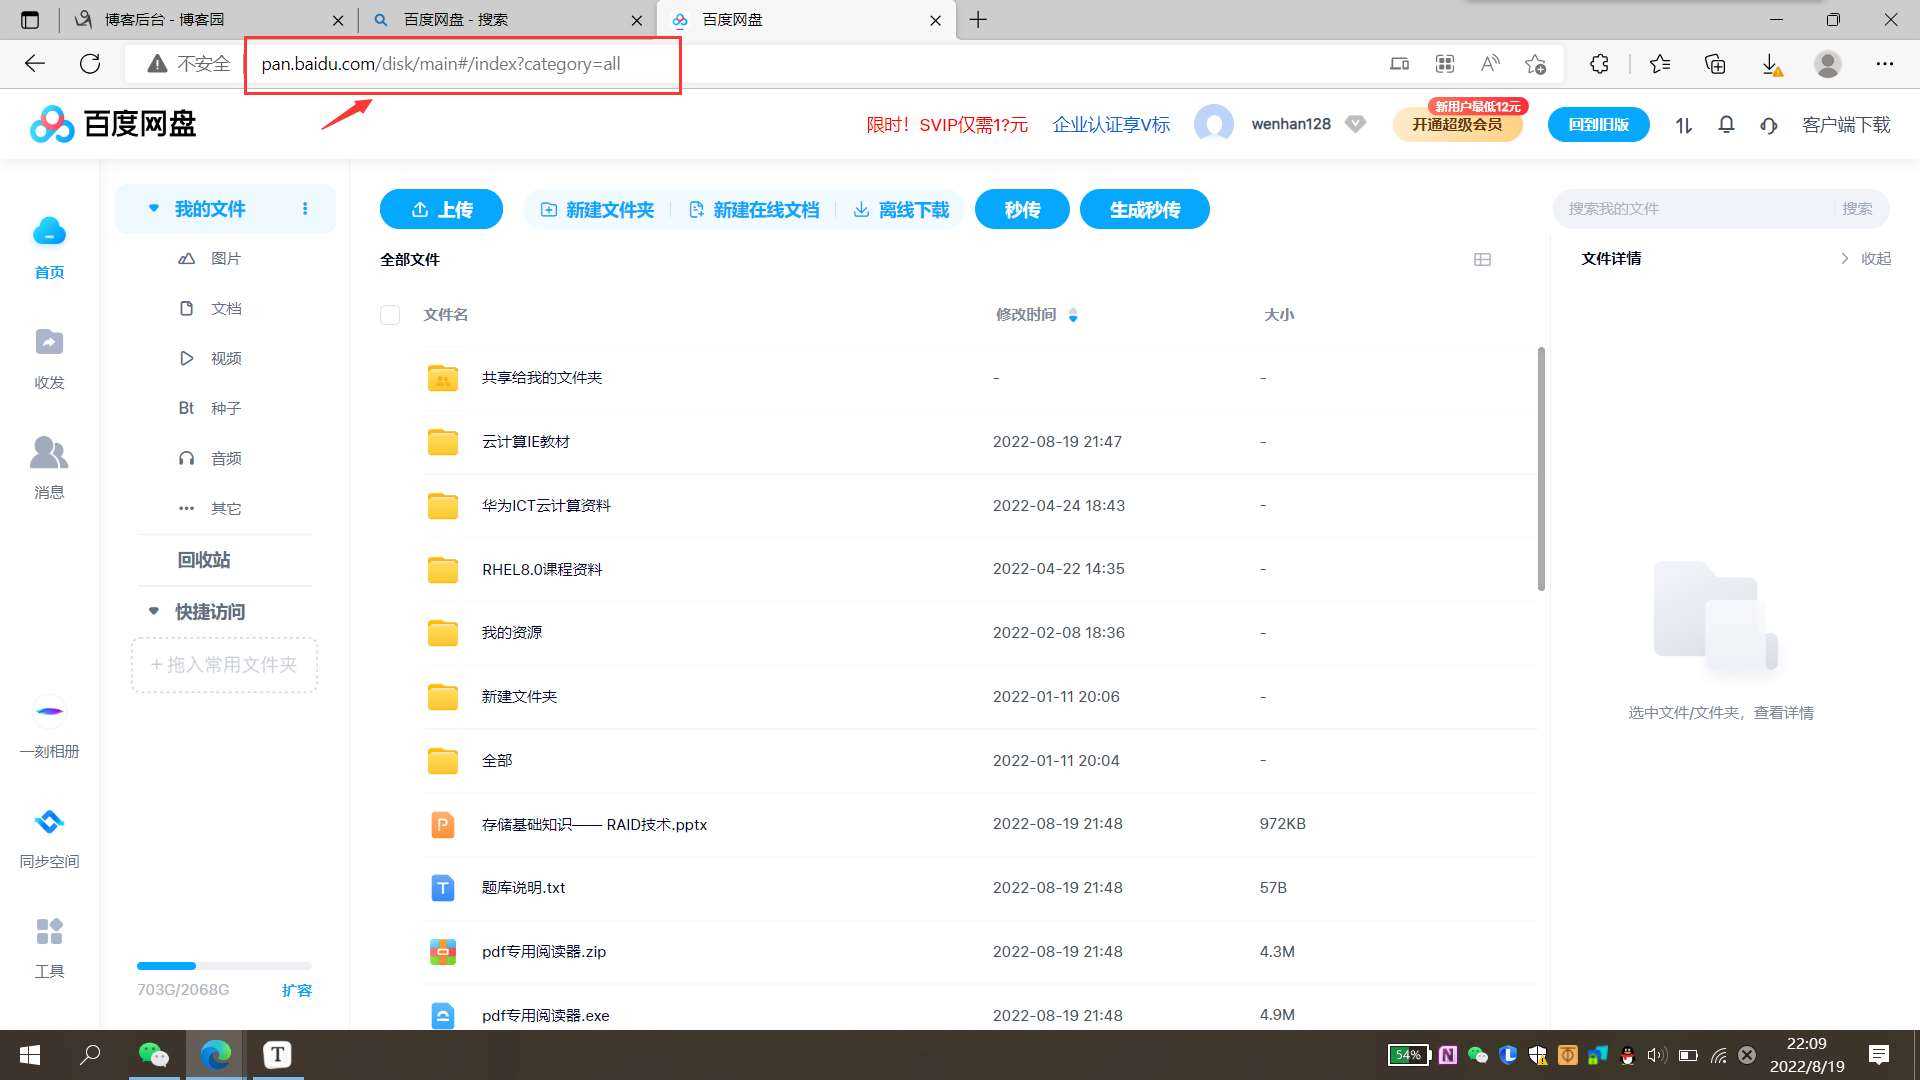The image size is (1920, 1080).
Task: Click the diamond membership badge icon
Action: click(1355, 124)
